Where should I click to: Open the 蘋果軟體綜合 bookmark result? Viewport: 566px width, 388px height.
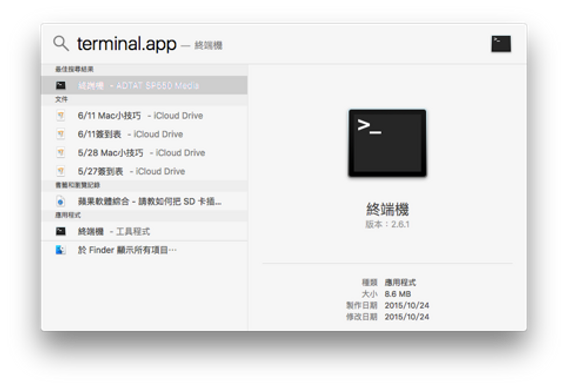pos(144,201)
